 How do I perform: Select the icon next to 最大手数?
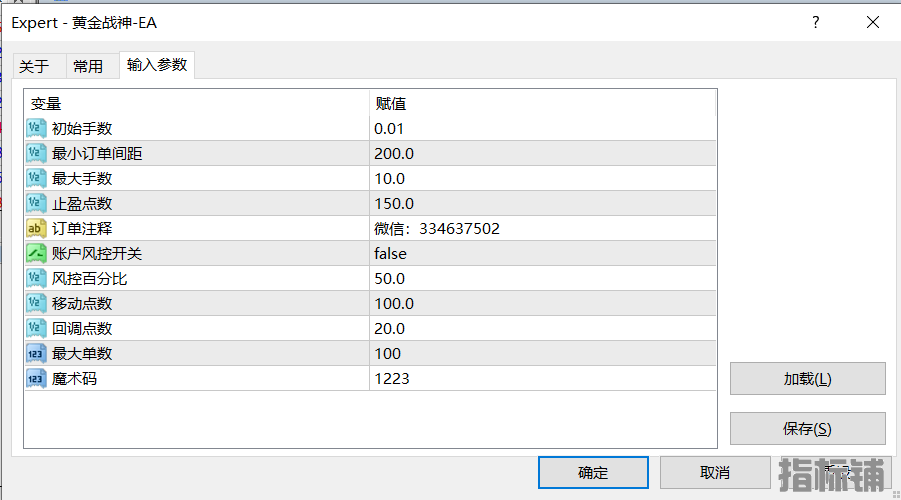click(x=36, y=178)
